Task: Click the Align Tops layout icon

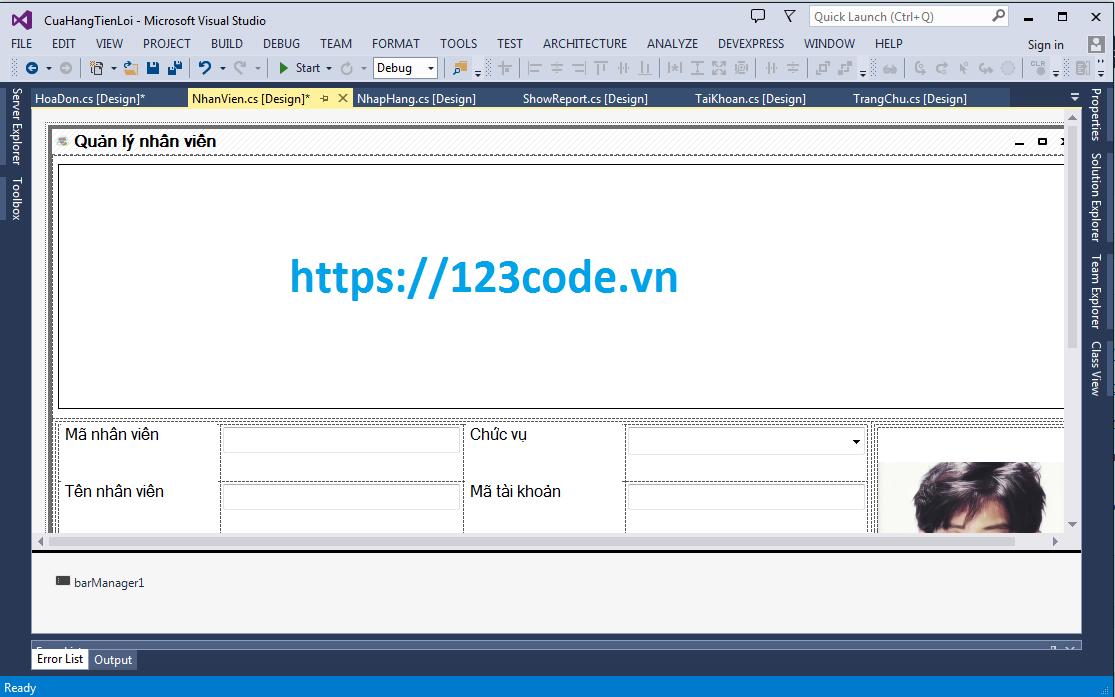Action: pos(600,68)
